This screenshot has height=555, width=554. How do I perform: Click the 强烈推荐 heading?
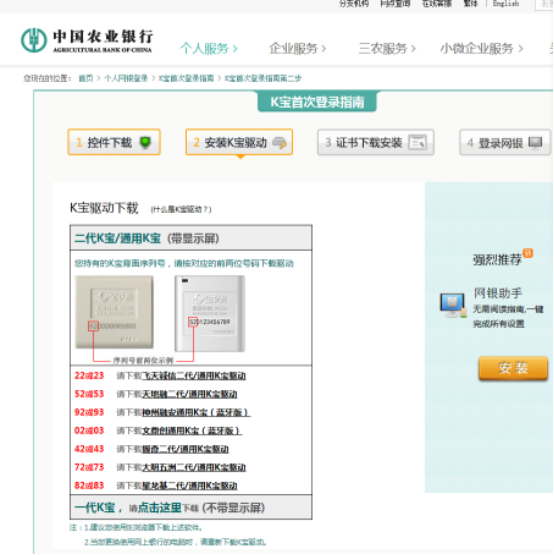(497, 260)
